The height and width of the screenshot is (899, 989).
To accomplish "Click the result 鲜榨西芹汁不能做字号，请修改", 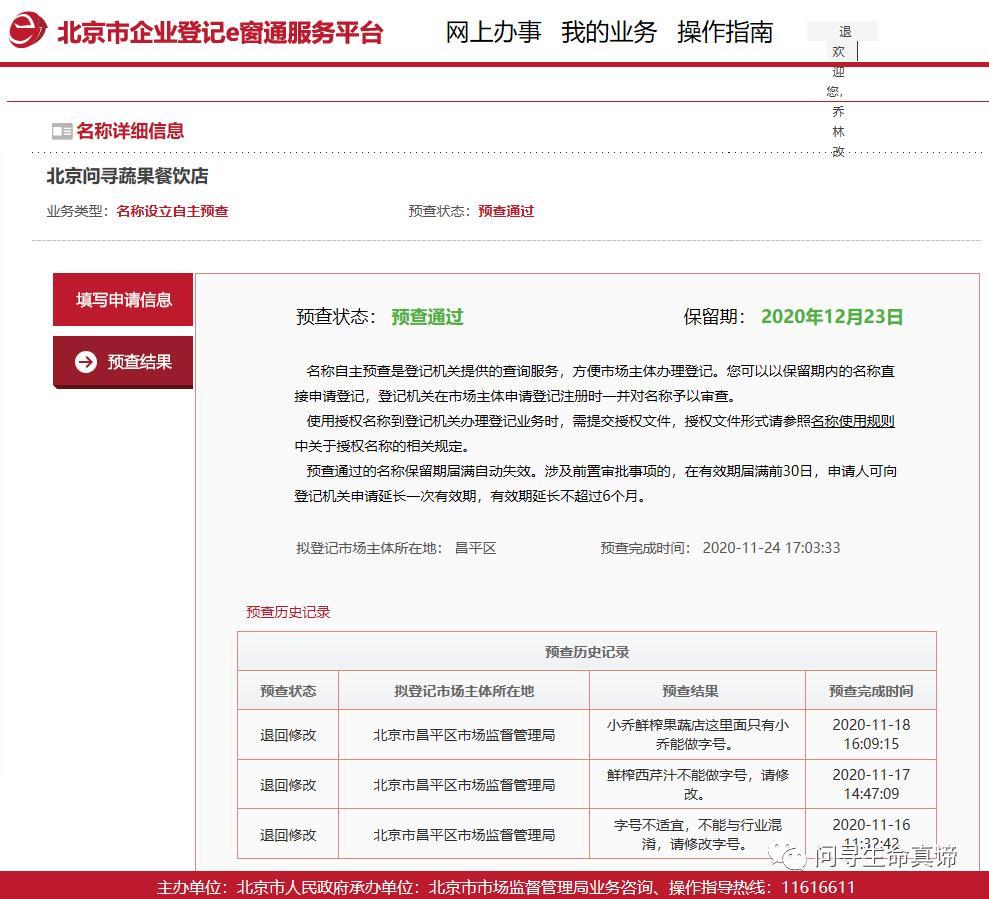I will pyautogui.click(x=698, y=785).
